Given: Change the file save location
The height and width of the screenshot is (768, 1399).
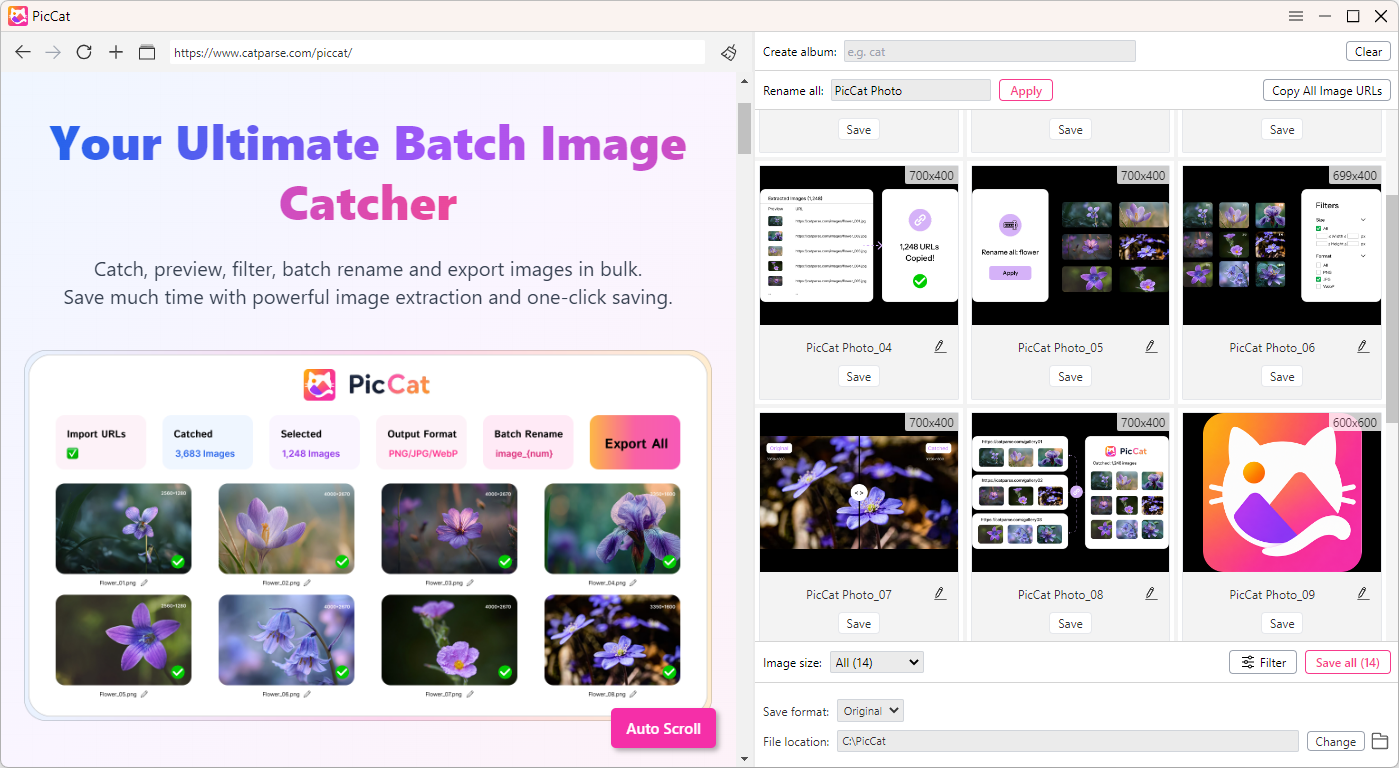Looking at the screenshot, I should (x=1335, y=741).
